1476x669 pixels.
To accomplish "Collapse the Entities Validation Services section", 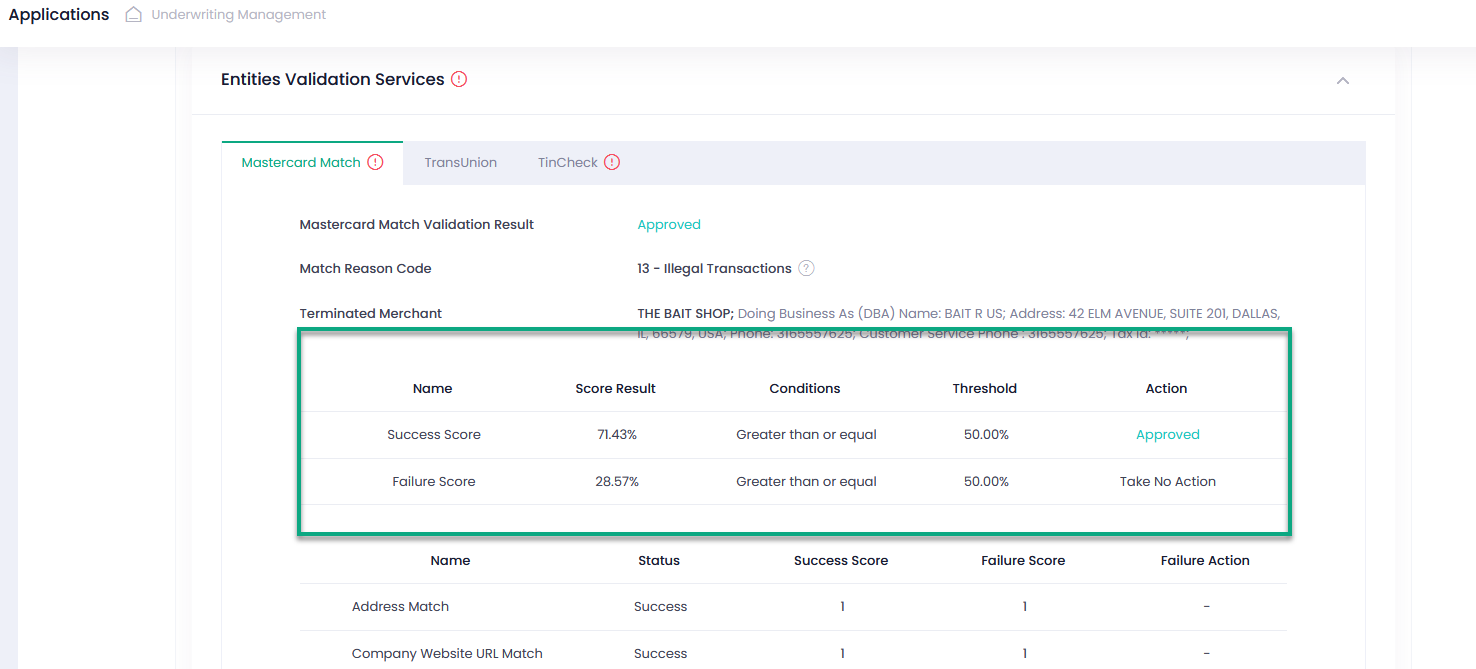I will (1343, 80).
